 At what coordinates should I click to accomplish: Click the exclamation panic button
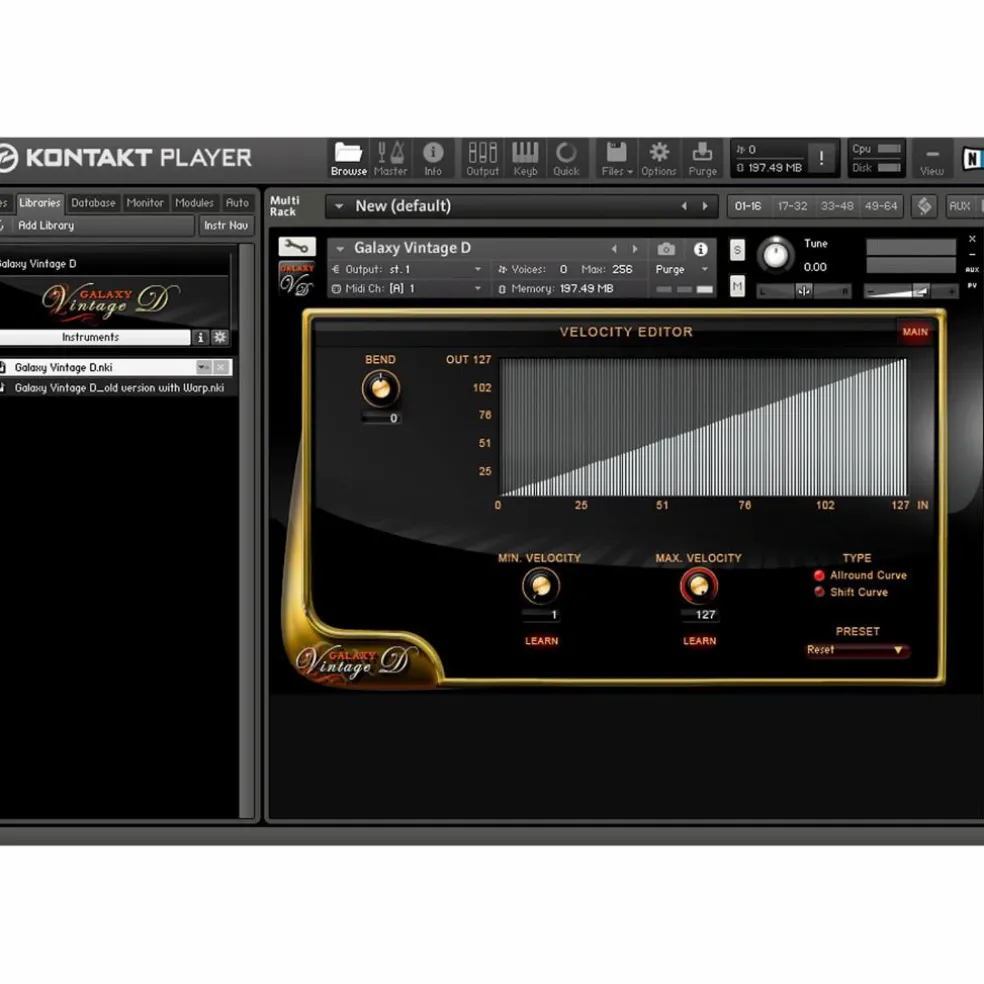click(821, 158)
